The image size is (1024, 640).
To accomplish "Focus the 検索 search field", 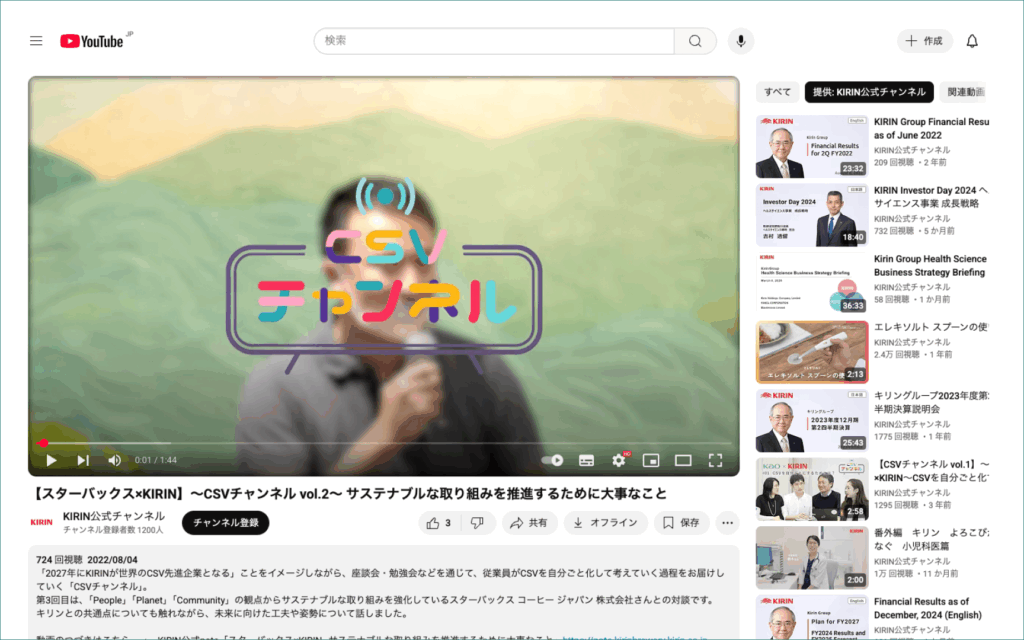I will click(494, 41).
